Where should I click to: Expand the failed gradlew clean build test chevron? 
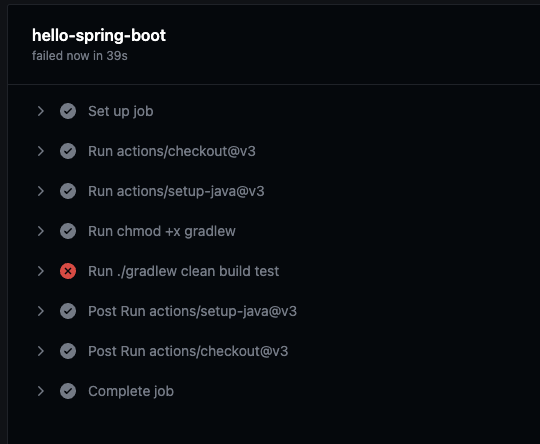tap(41, 271)
